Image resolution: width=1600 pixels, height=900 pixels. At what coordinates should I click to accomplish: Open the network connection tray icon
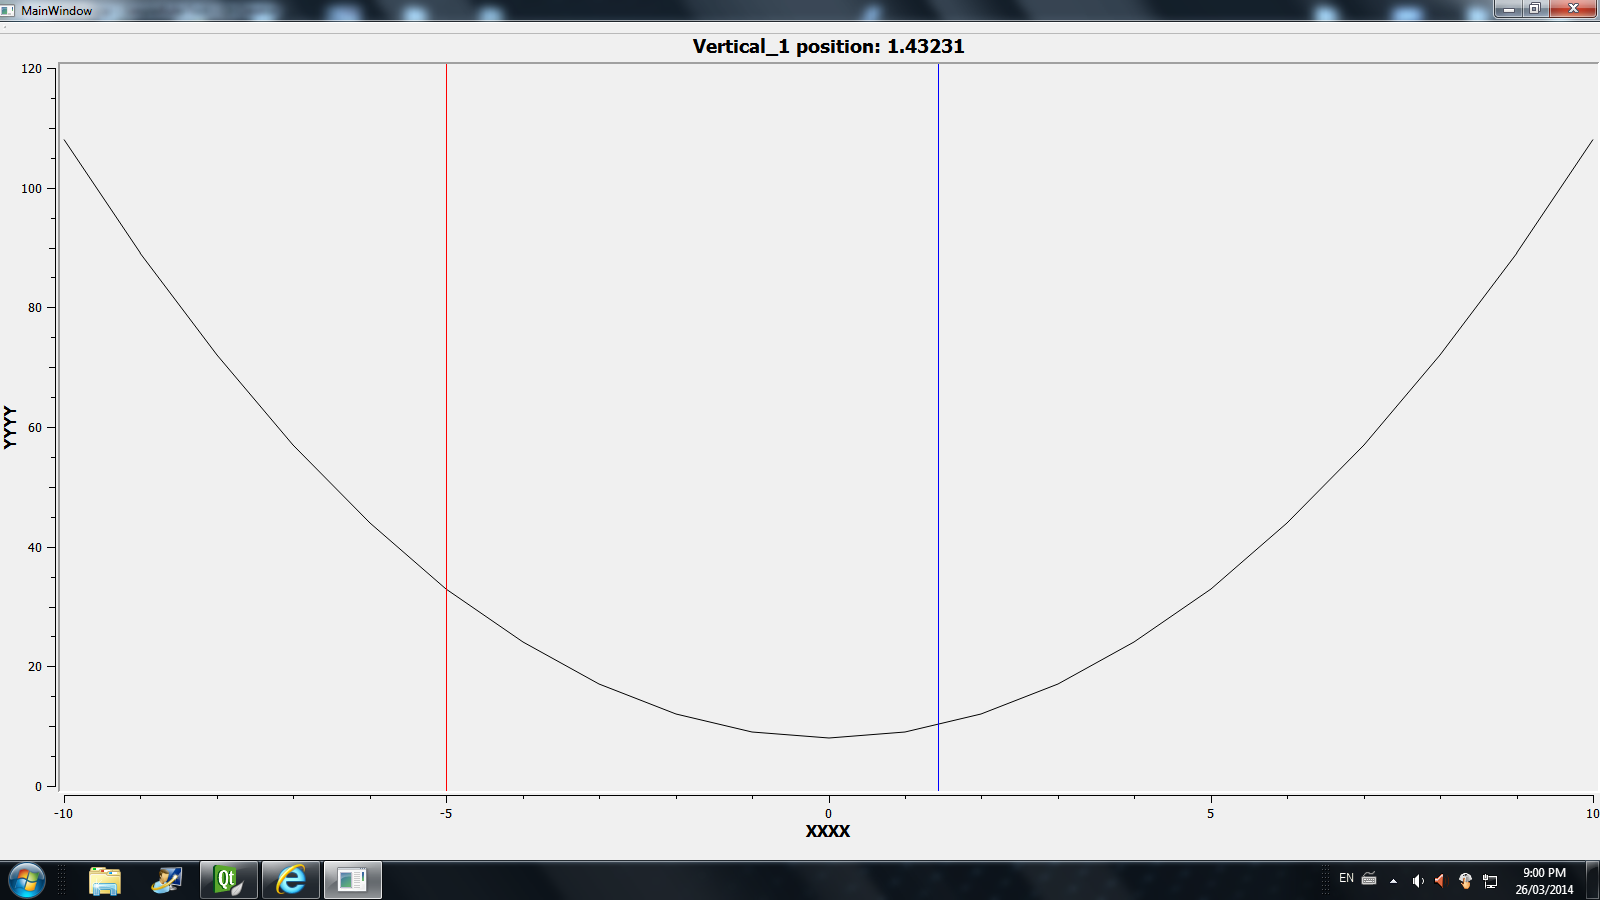[1490, 881]
